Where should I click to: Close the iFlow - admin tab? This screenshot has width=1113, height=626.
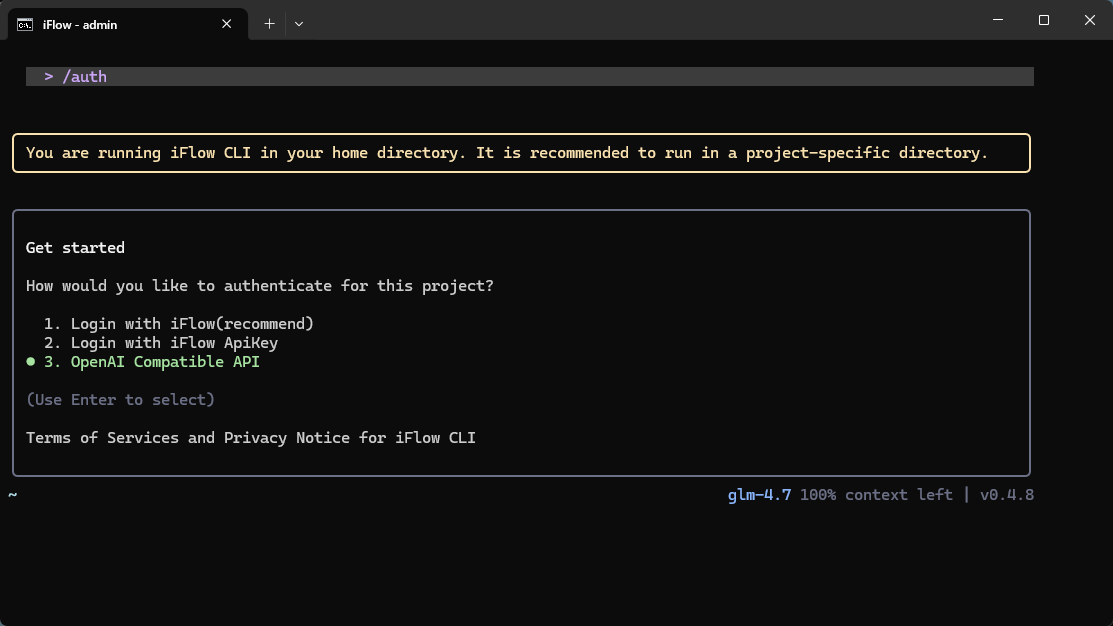coord(227,24)
